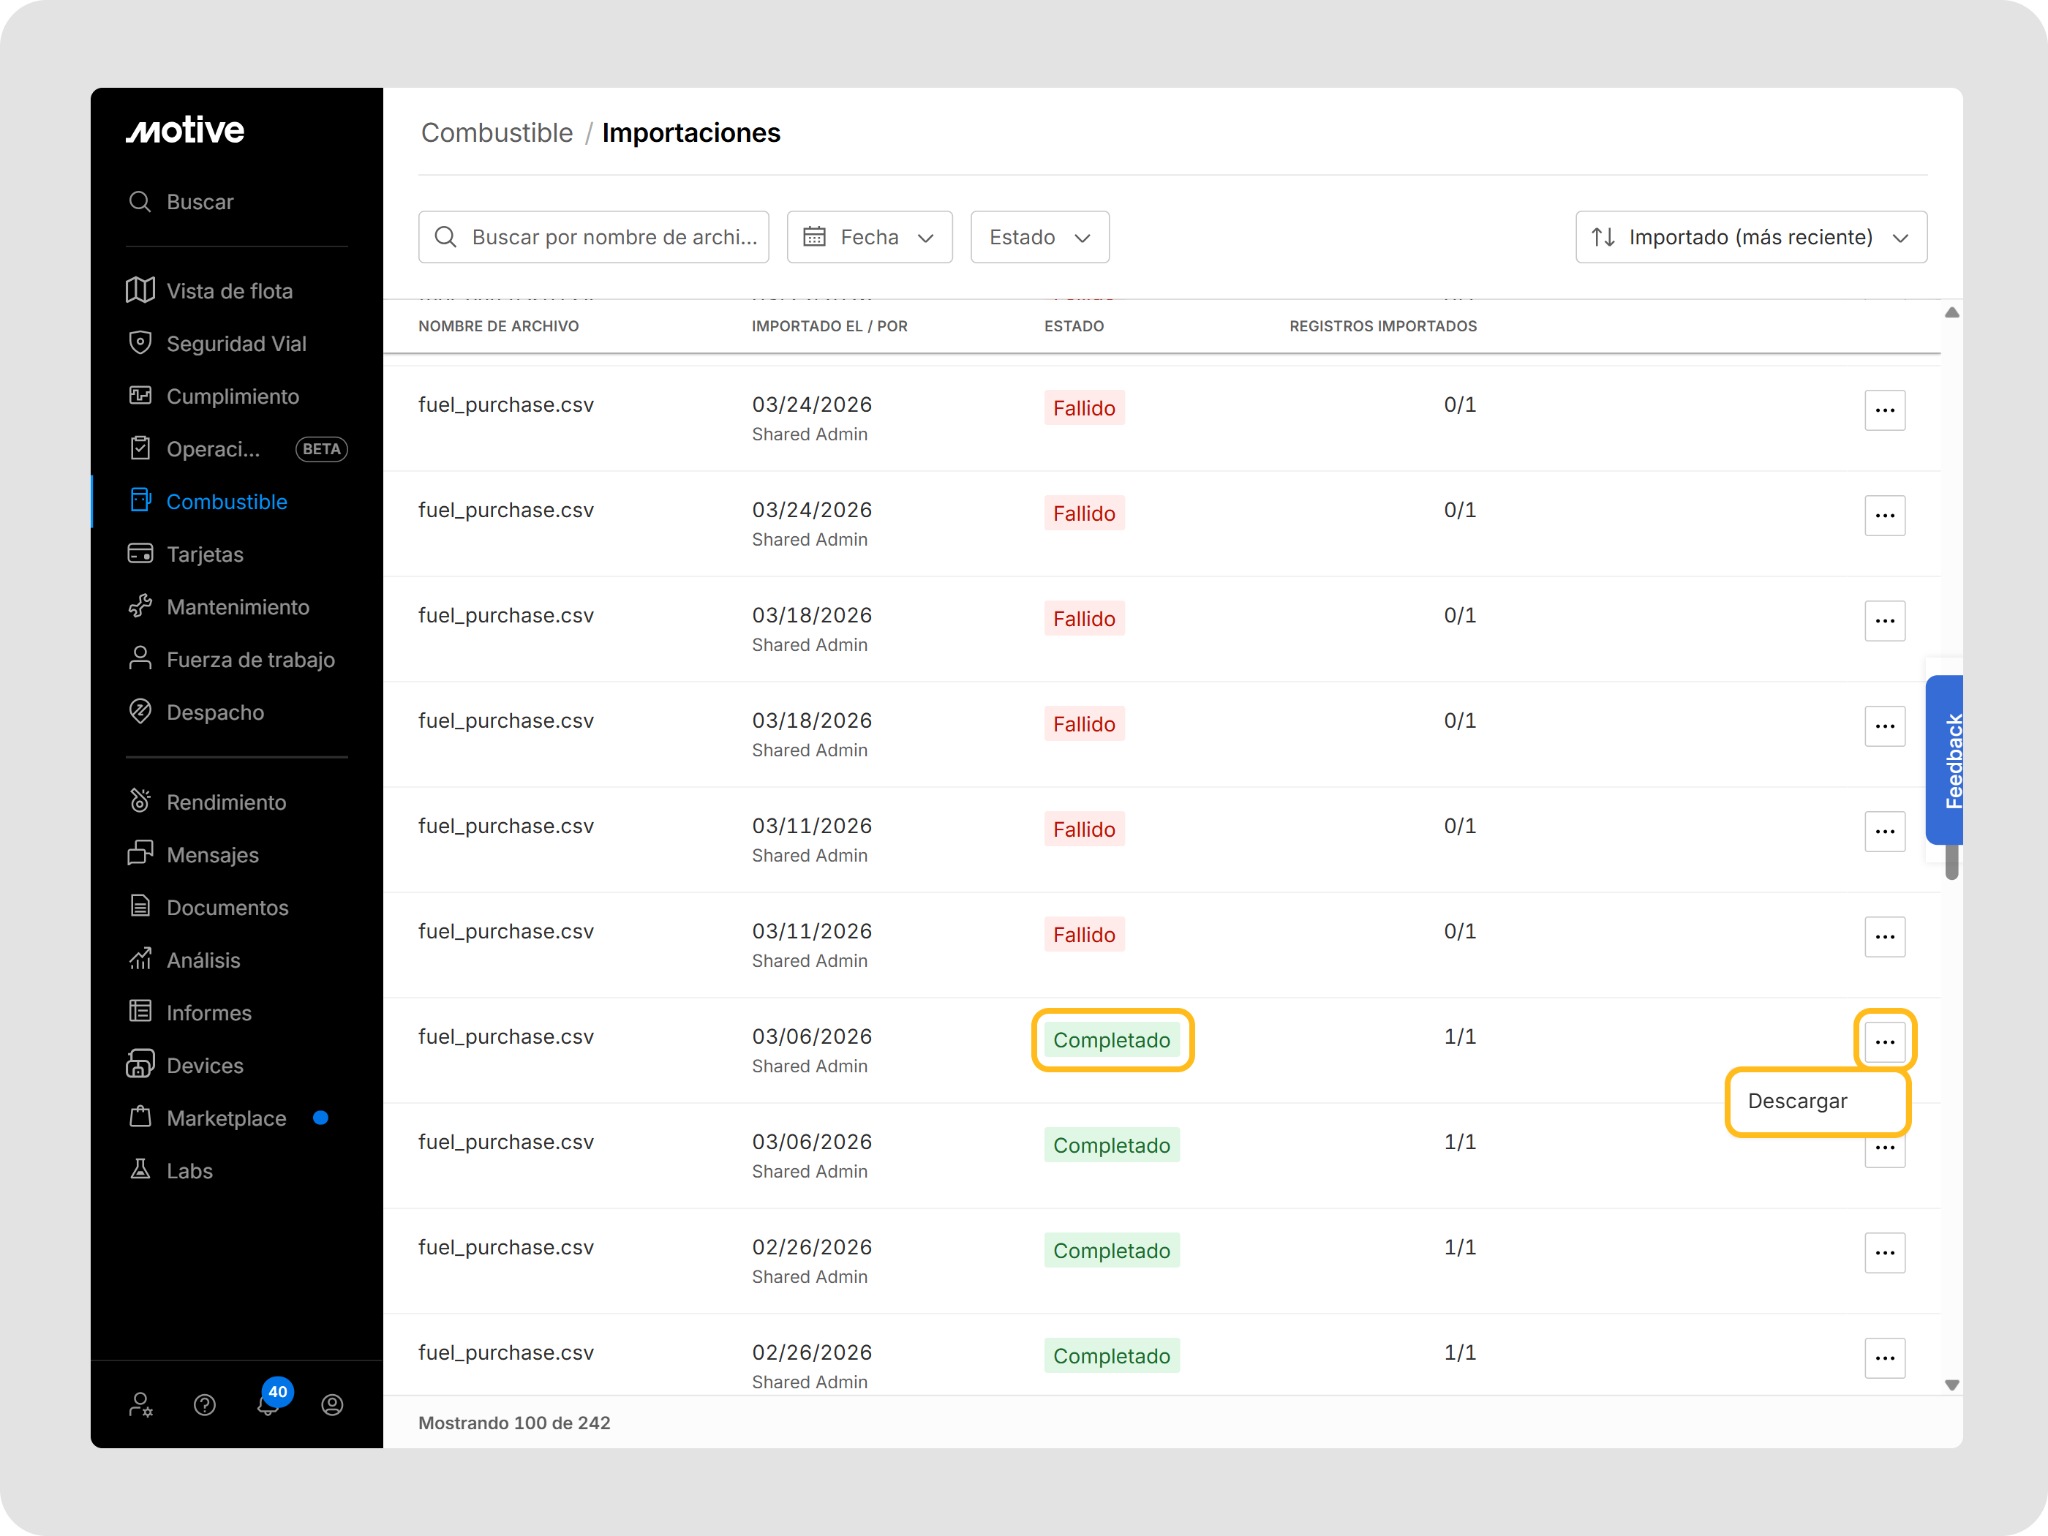
Task: Open the Tarjetas cards section
Action: click(x=186, y=554)
